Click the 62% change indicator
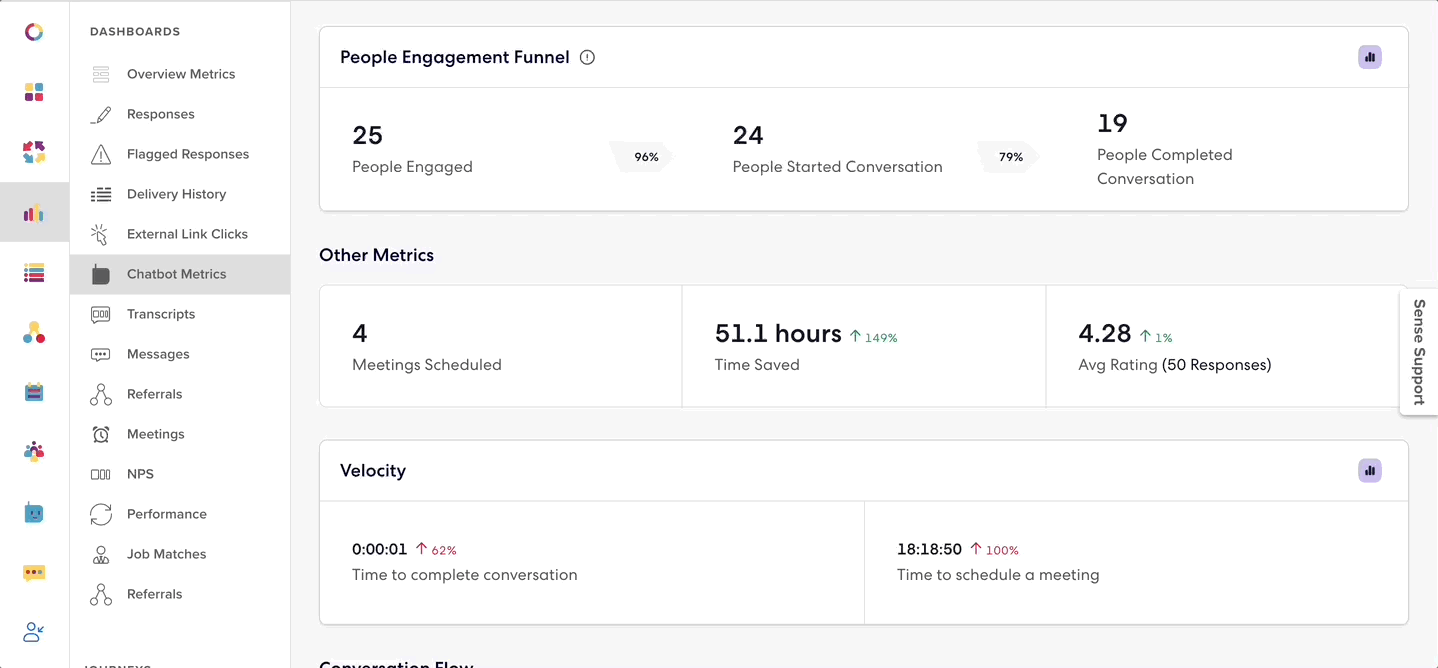This screenshot has width=1438, height=668. [436, 550]
